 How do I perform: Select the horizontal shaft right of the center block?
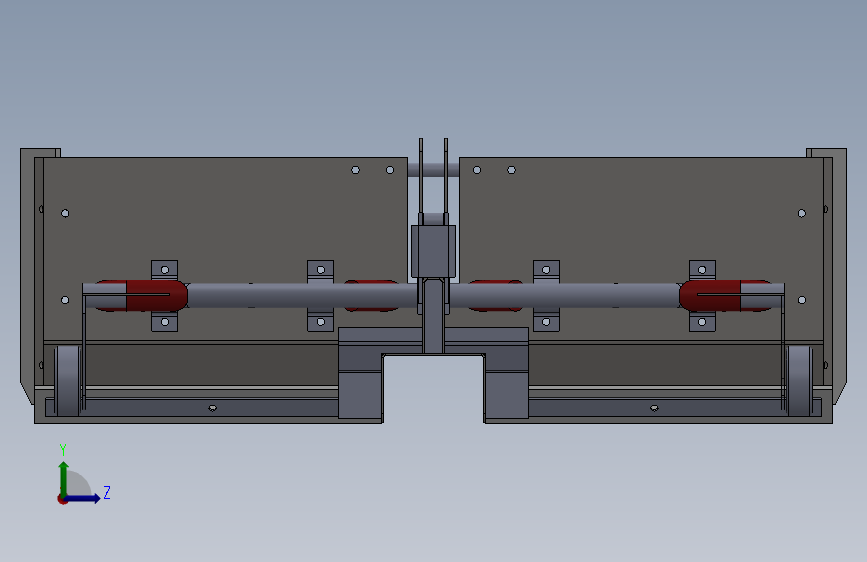[564, 295]
